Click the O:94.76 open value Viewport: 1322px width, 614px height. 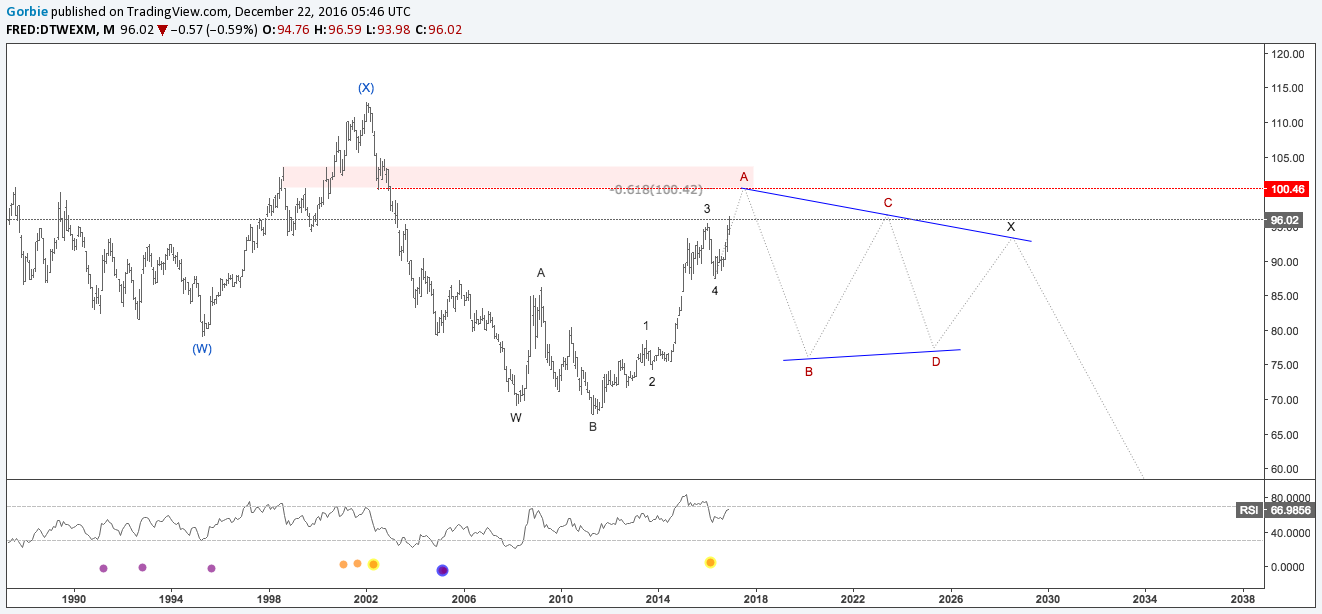tap(284, 29)
